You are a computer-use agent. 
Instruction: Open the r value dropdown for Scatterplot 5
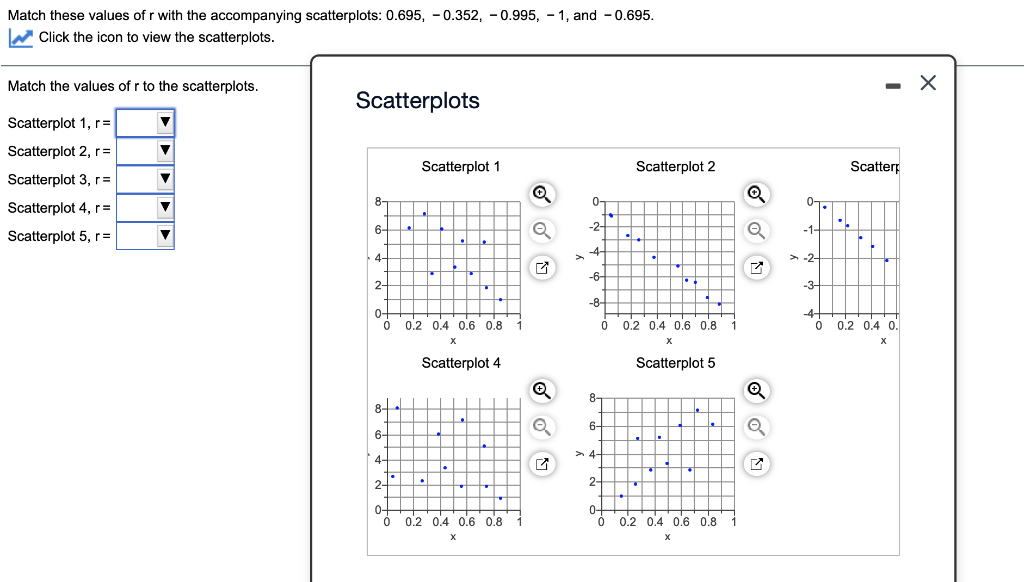click(x=164, y=236)
